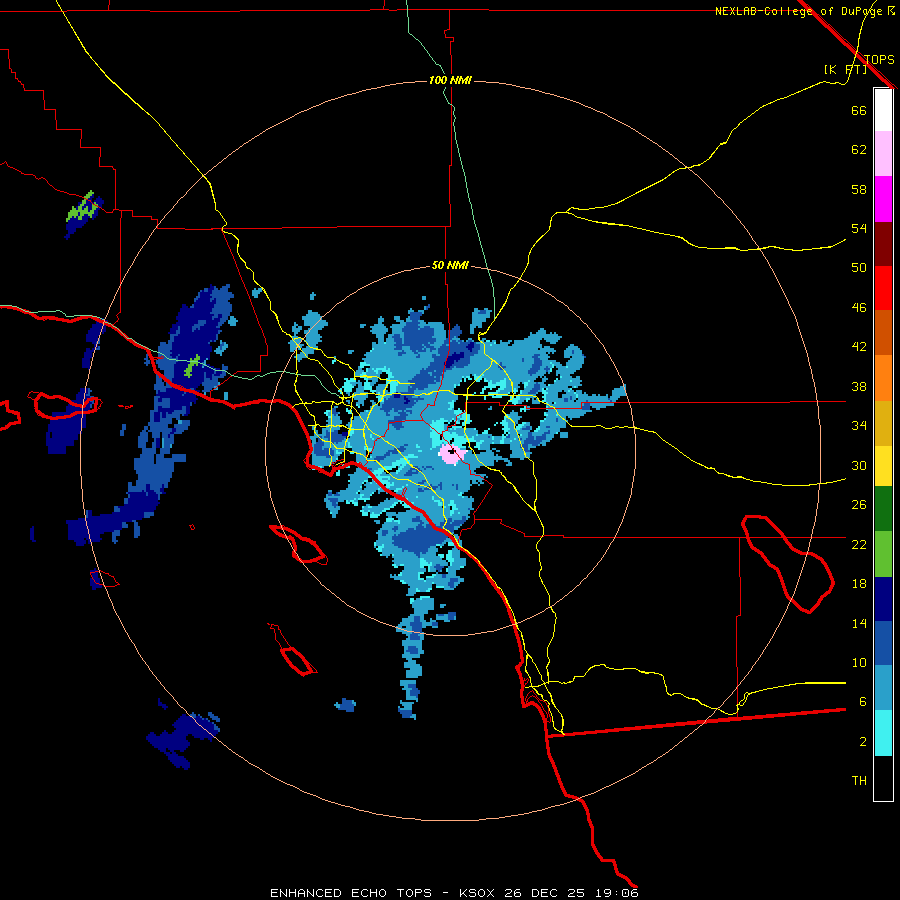Click the '50 NMI' range ring label

[450, 265]
